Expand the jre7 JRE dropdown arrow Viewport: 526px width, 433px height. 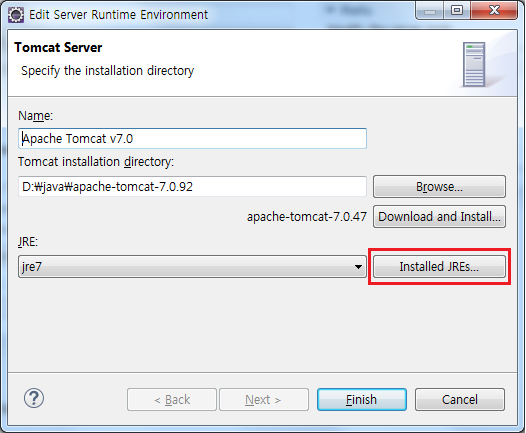tap(358, 267)
